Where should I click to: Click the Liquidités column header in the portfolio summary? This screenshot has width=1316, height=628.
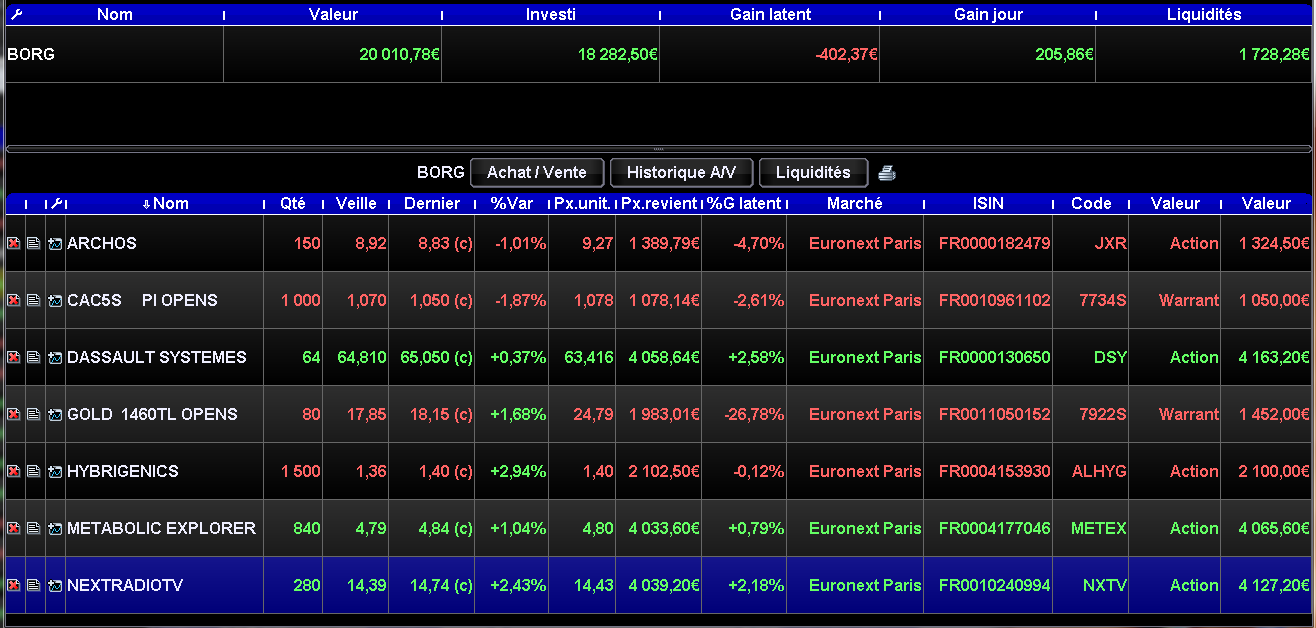coord(1204,15)
